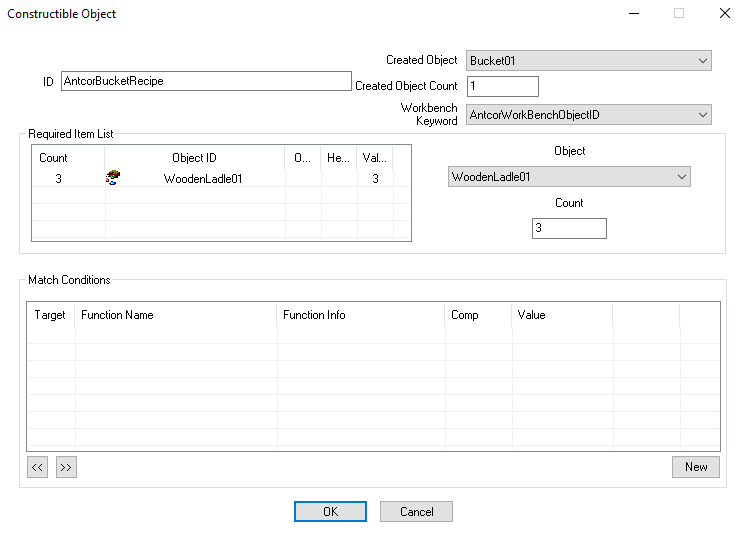The image size is (746, 533).
Task: Click the Count column header in item list
Action: click(54, 158)
